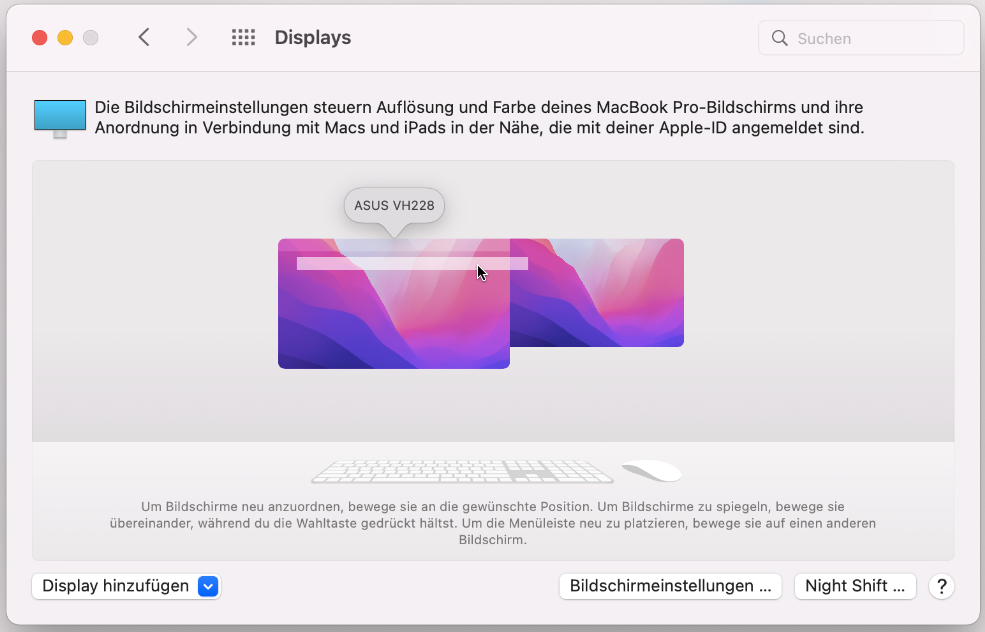This screenshot has width=985, height=632.
Task: Open Bildschirmeinstellungen settings
Action: coord(670,586)
